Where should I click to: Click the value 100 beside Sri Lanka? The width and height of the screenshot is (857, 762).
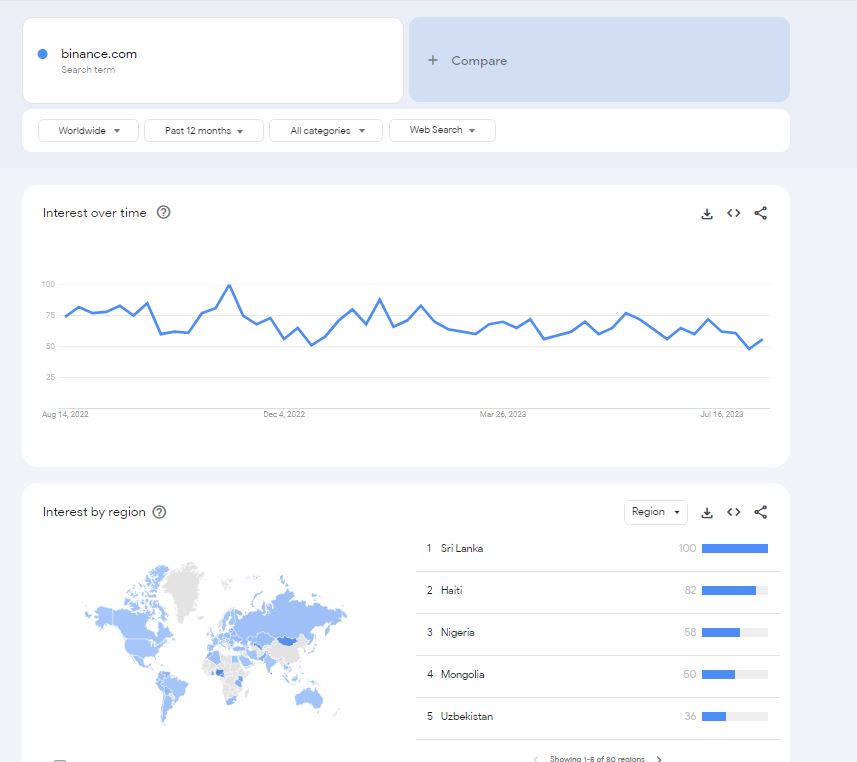[687, 548]
